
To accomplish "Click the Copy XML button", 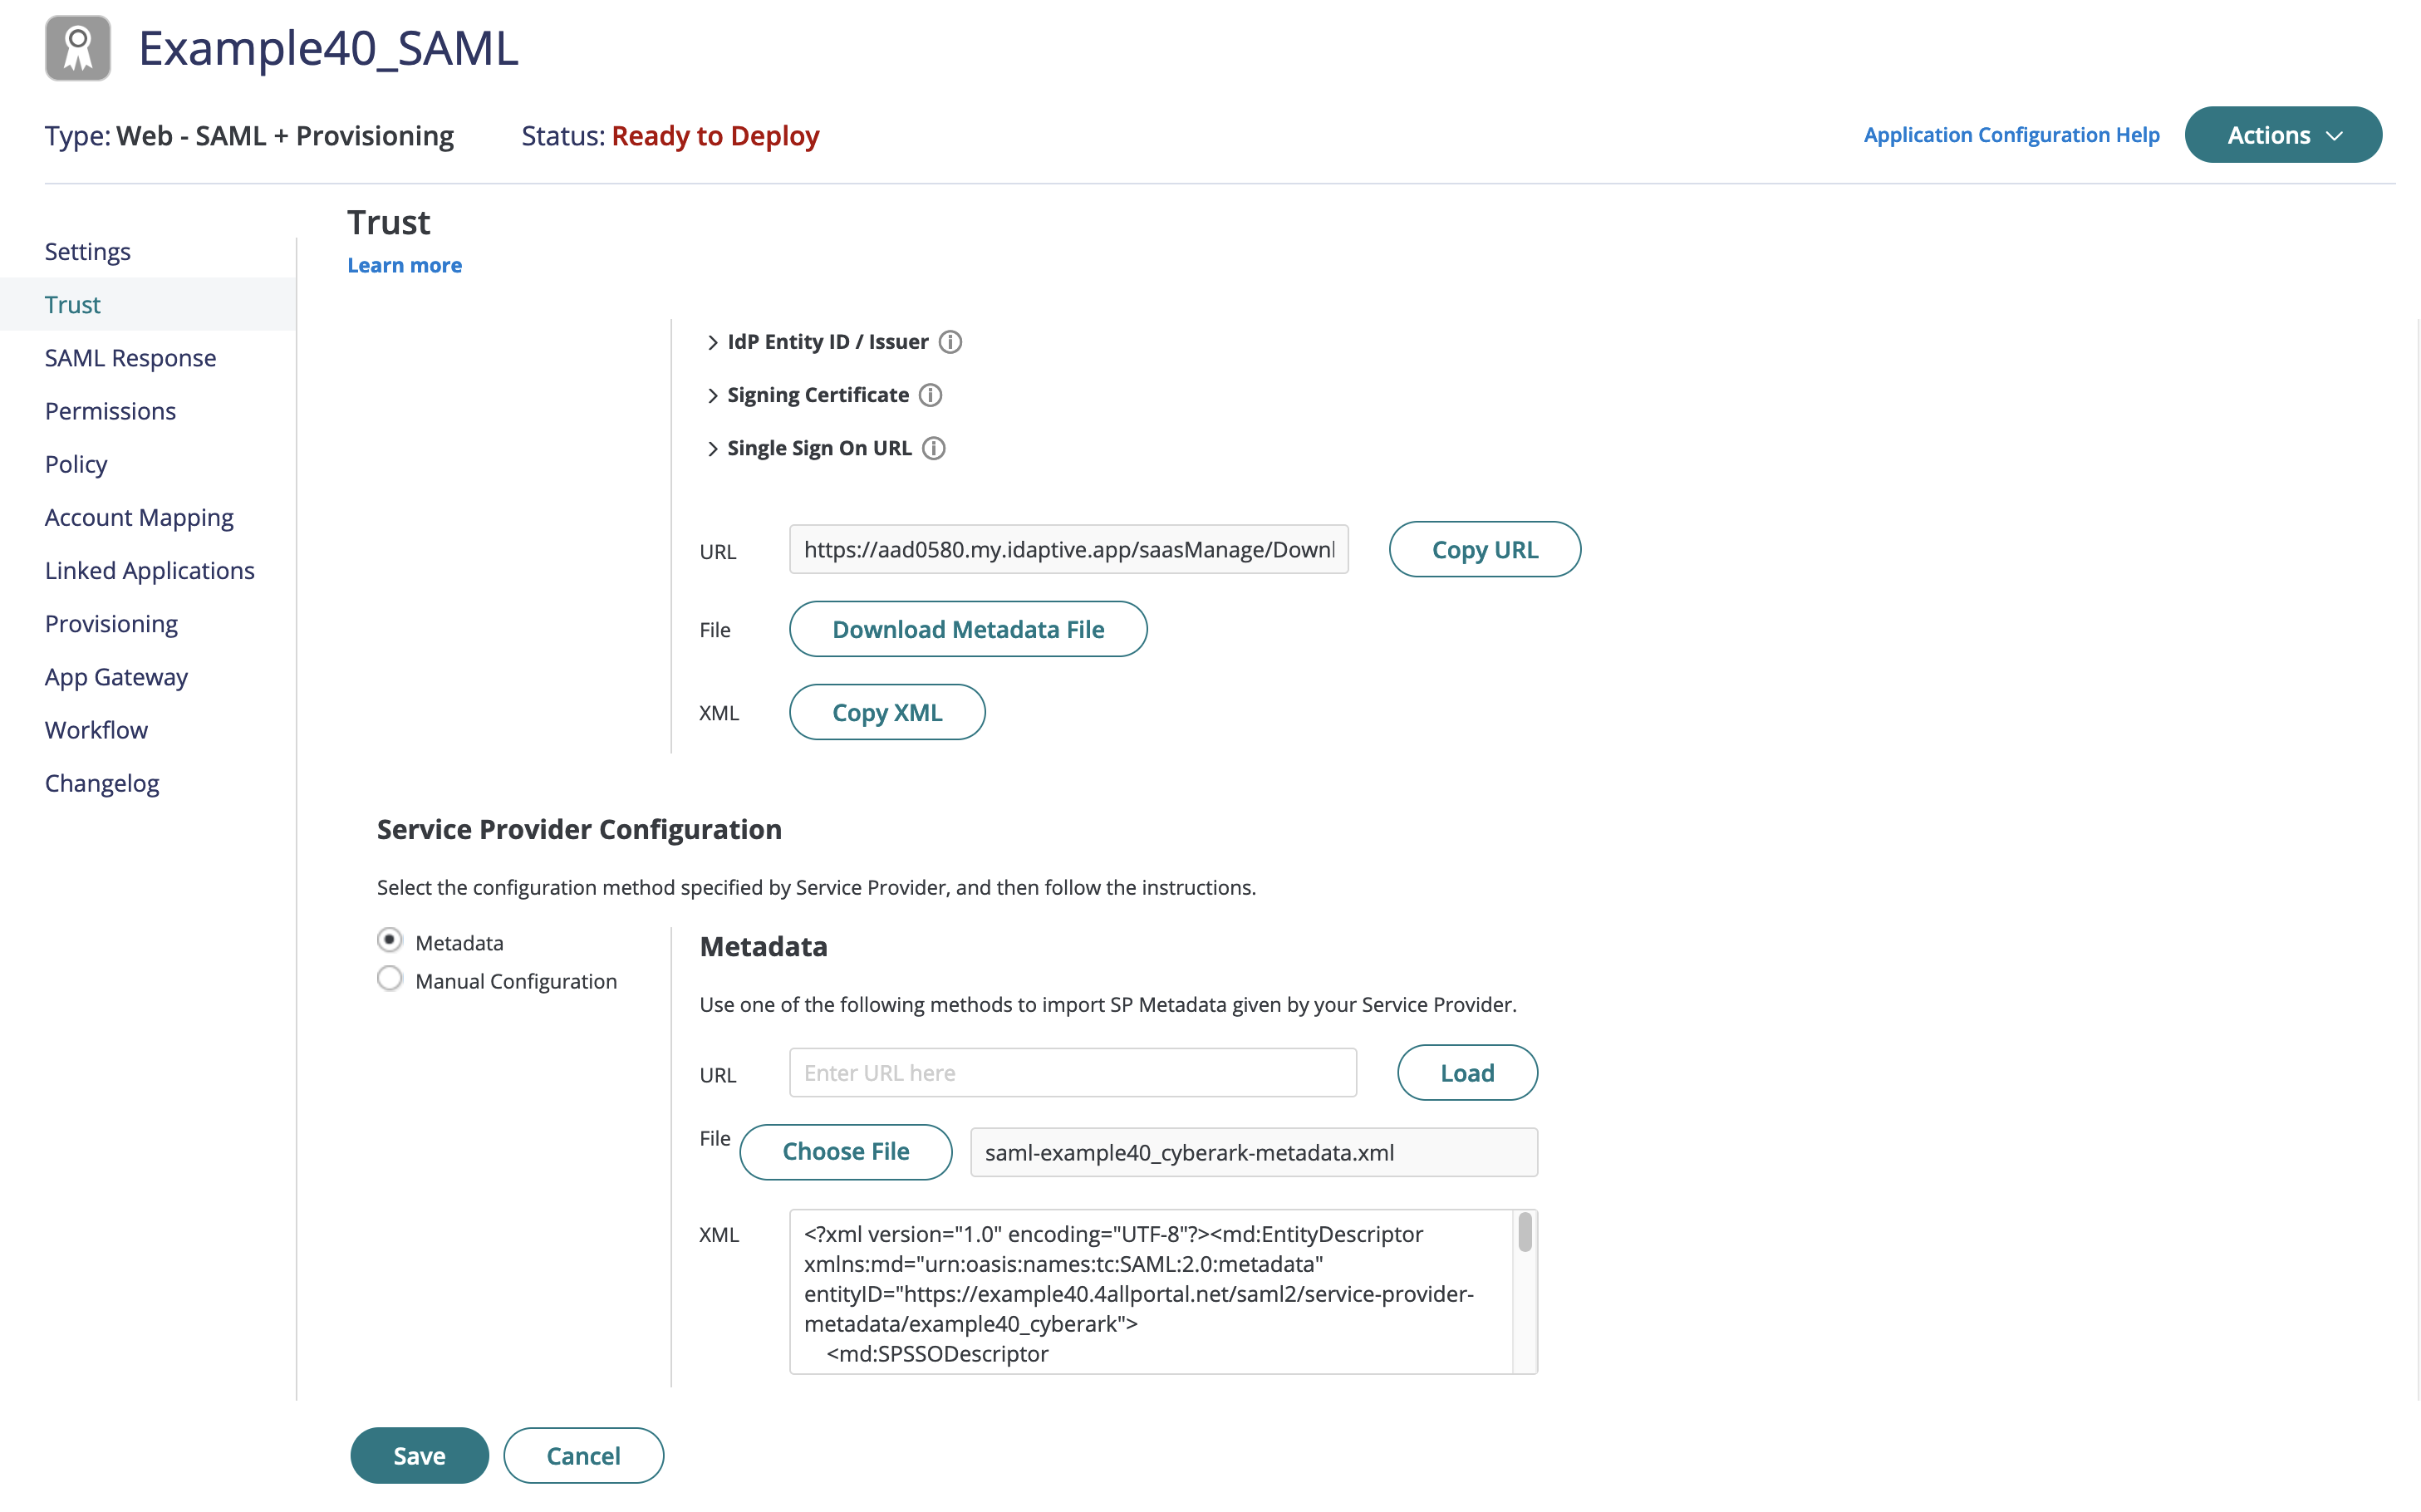I will point(886,712).
